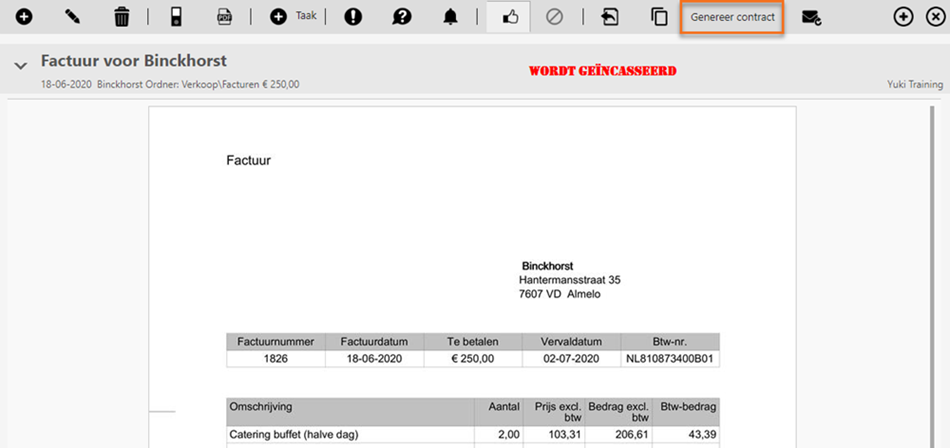Click the document return-arrow icon
The image size is (950, 448).
(610, 17)
